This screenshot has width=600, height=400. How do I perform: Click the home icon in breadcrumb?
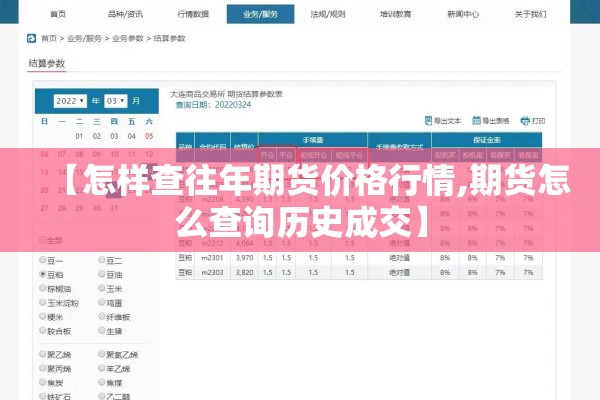point(31,38)
